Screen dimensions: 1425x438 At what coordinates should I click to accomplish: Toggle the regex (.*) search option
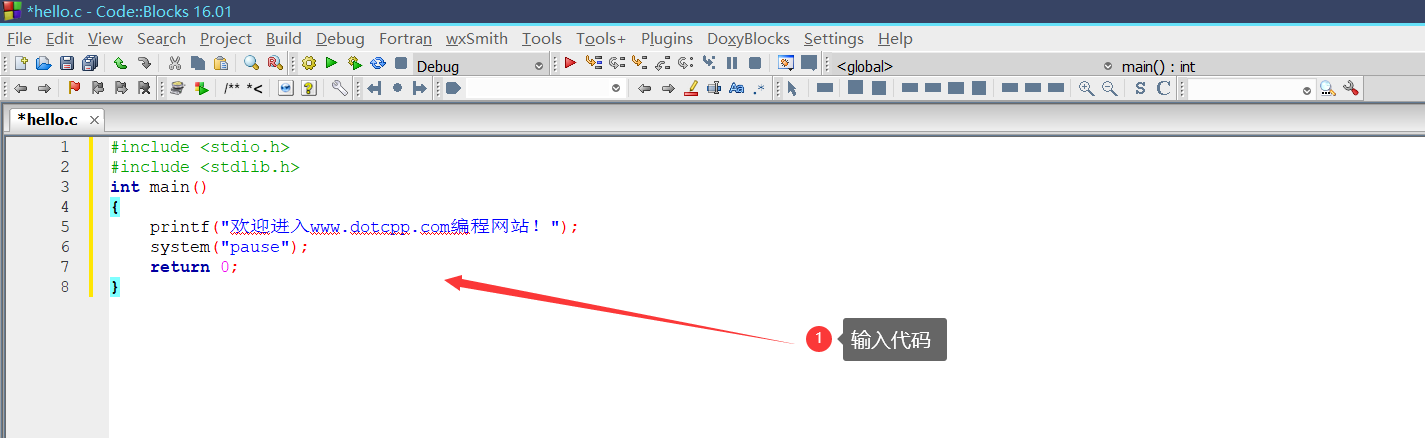(759, 88)
